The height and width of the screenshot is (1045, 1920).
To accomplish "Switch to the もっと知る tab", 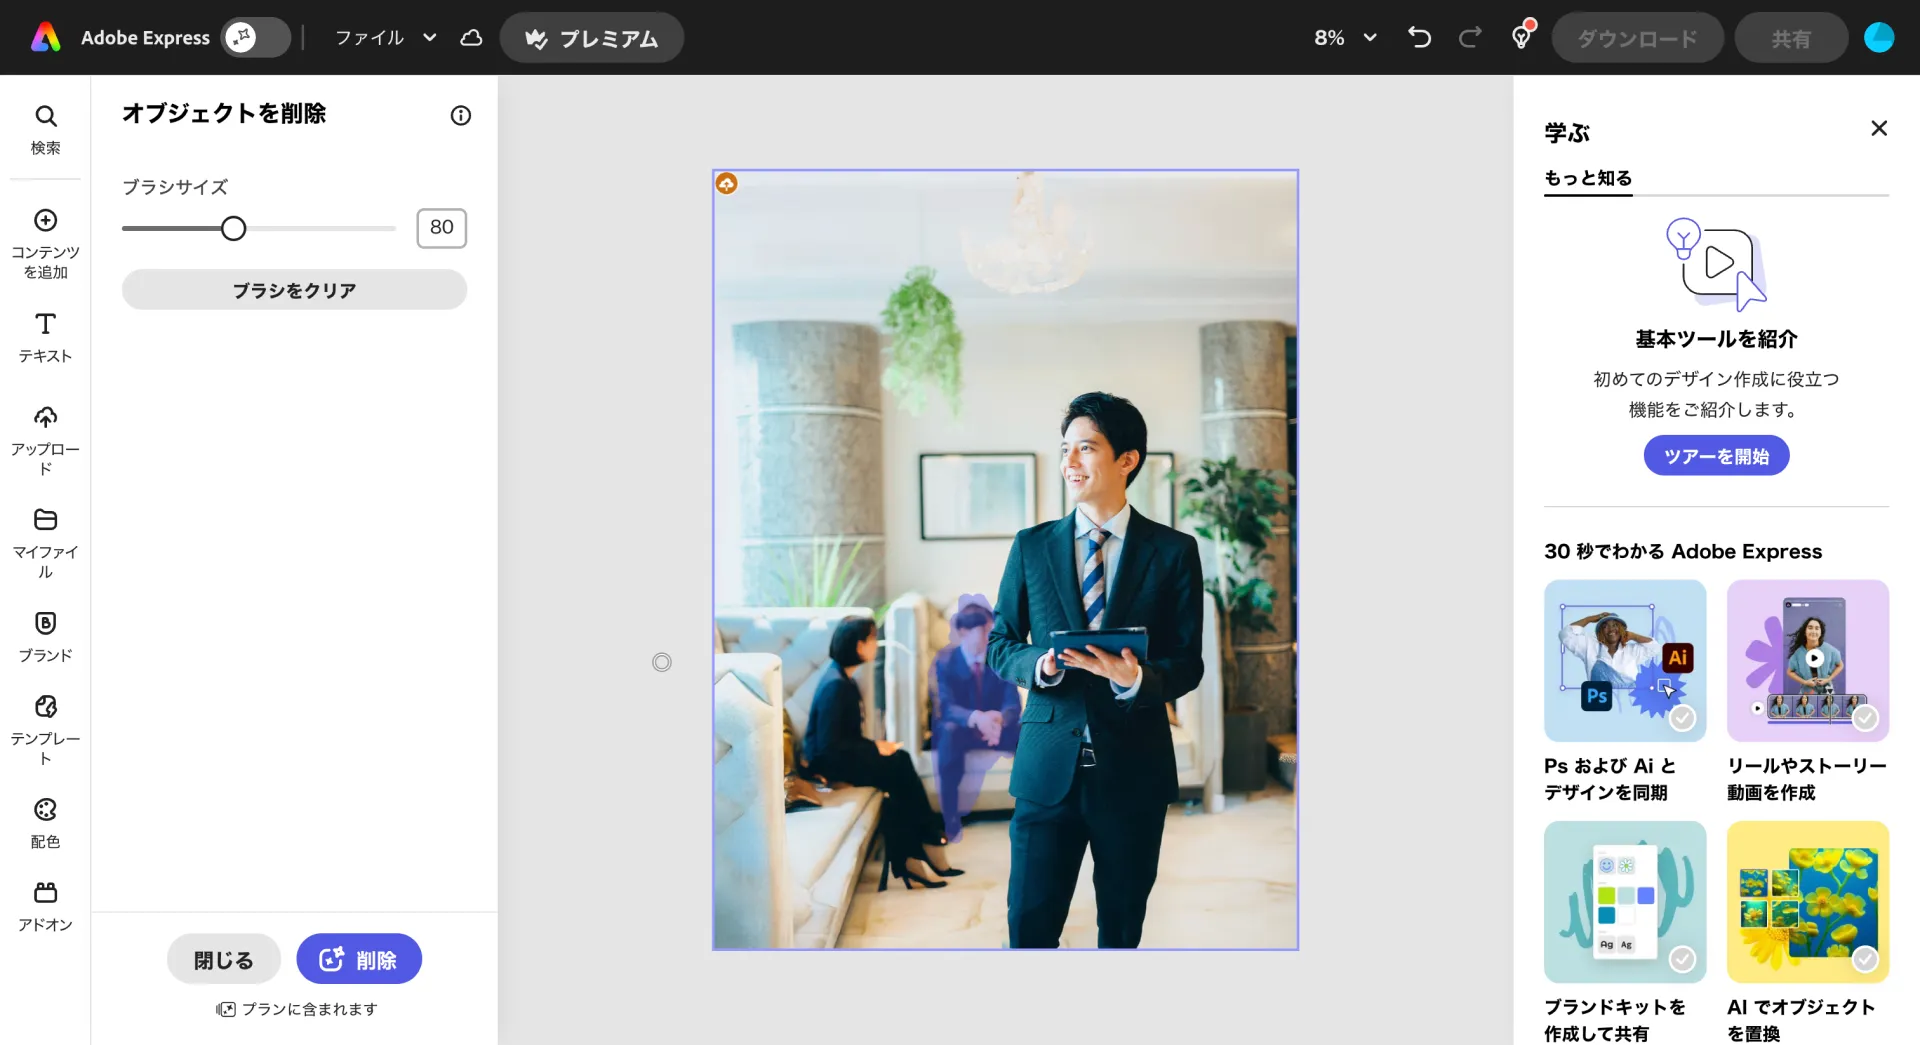I will click(1588, 178).
